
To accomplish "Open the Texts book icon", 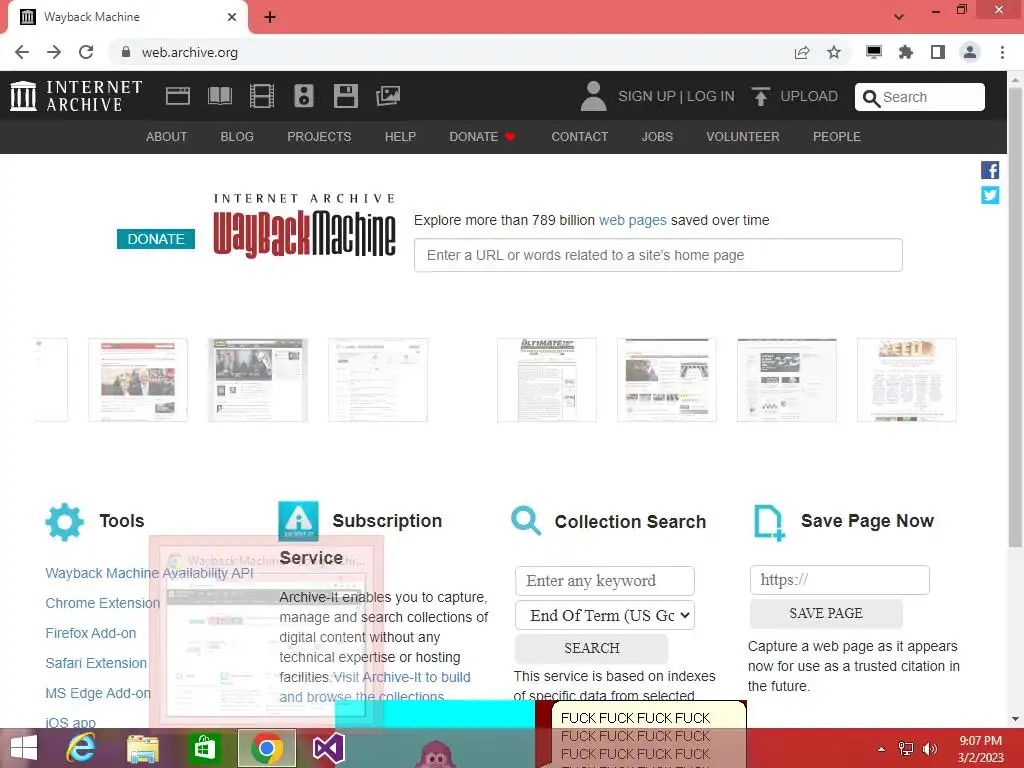I will point(219,96).
